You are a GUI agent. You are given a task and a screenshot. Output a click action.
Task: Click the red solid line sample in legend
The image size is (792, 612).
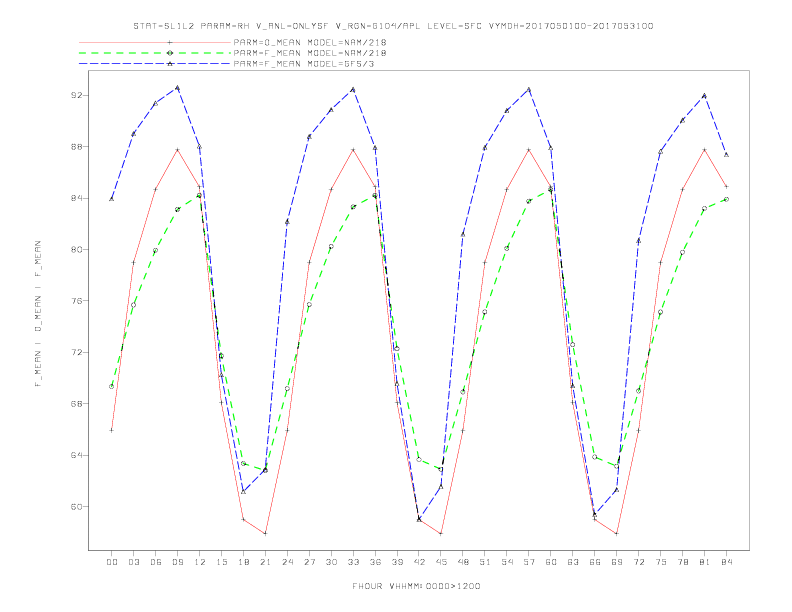pyautogui.click(x=155, y=42)
